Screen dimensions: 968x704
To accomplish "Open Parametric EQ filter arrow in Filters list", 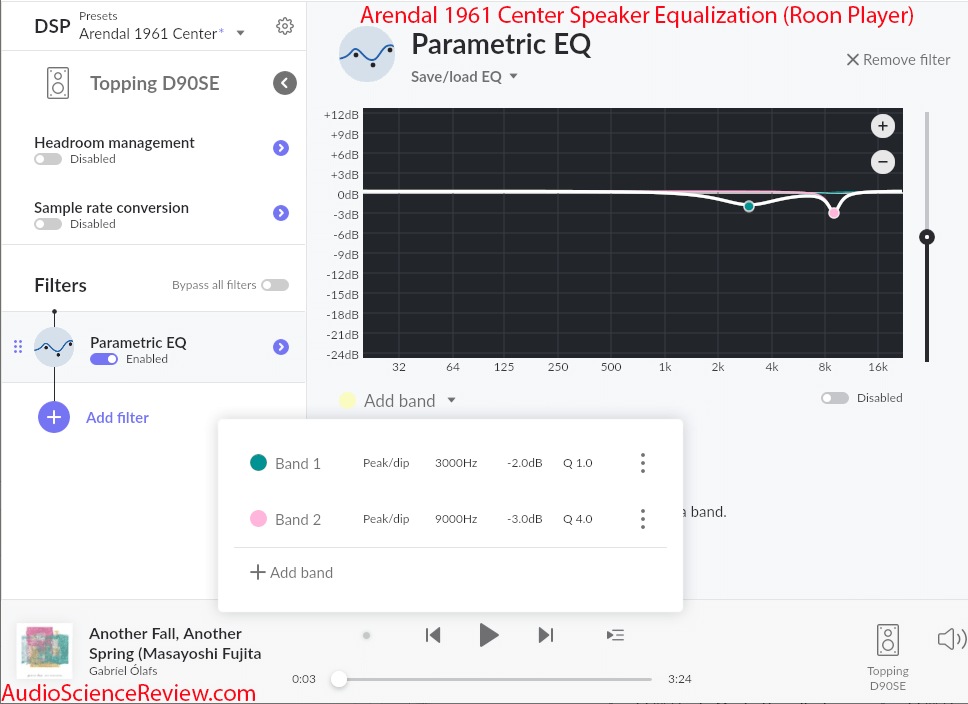I will 281,347.
